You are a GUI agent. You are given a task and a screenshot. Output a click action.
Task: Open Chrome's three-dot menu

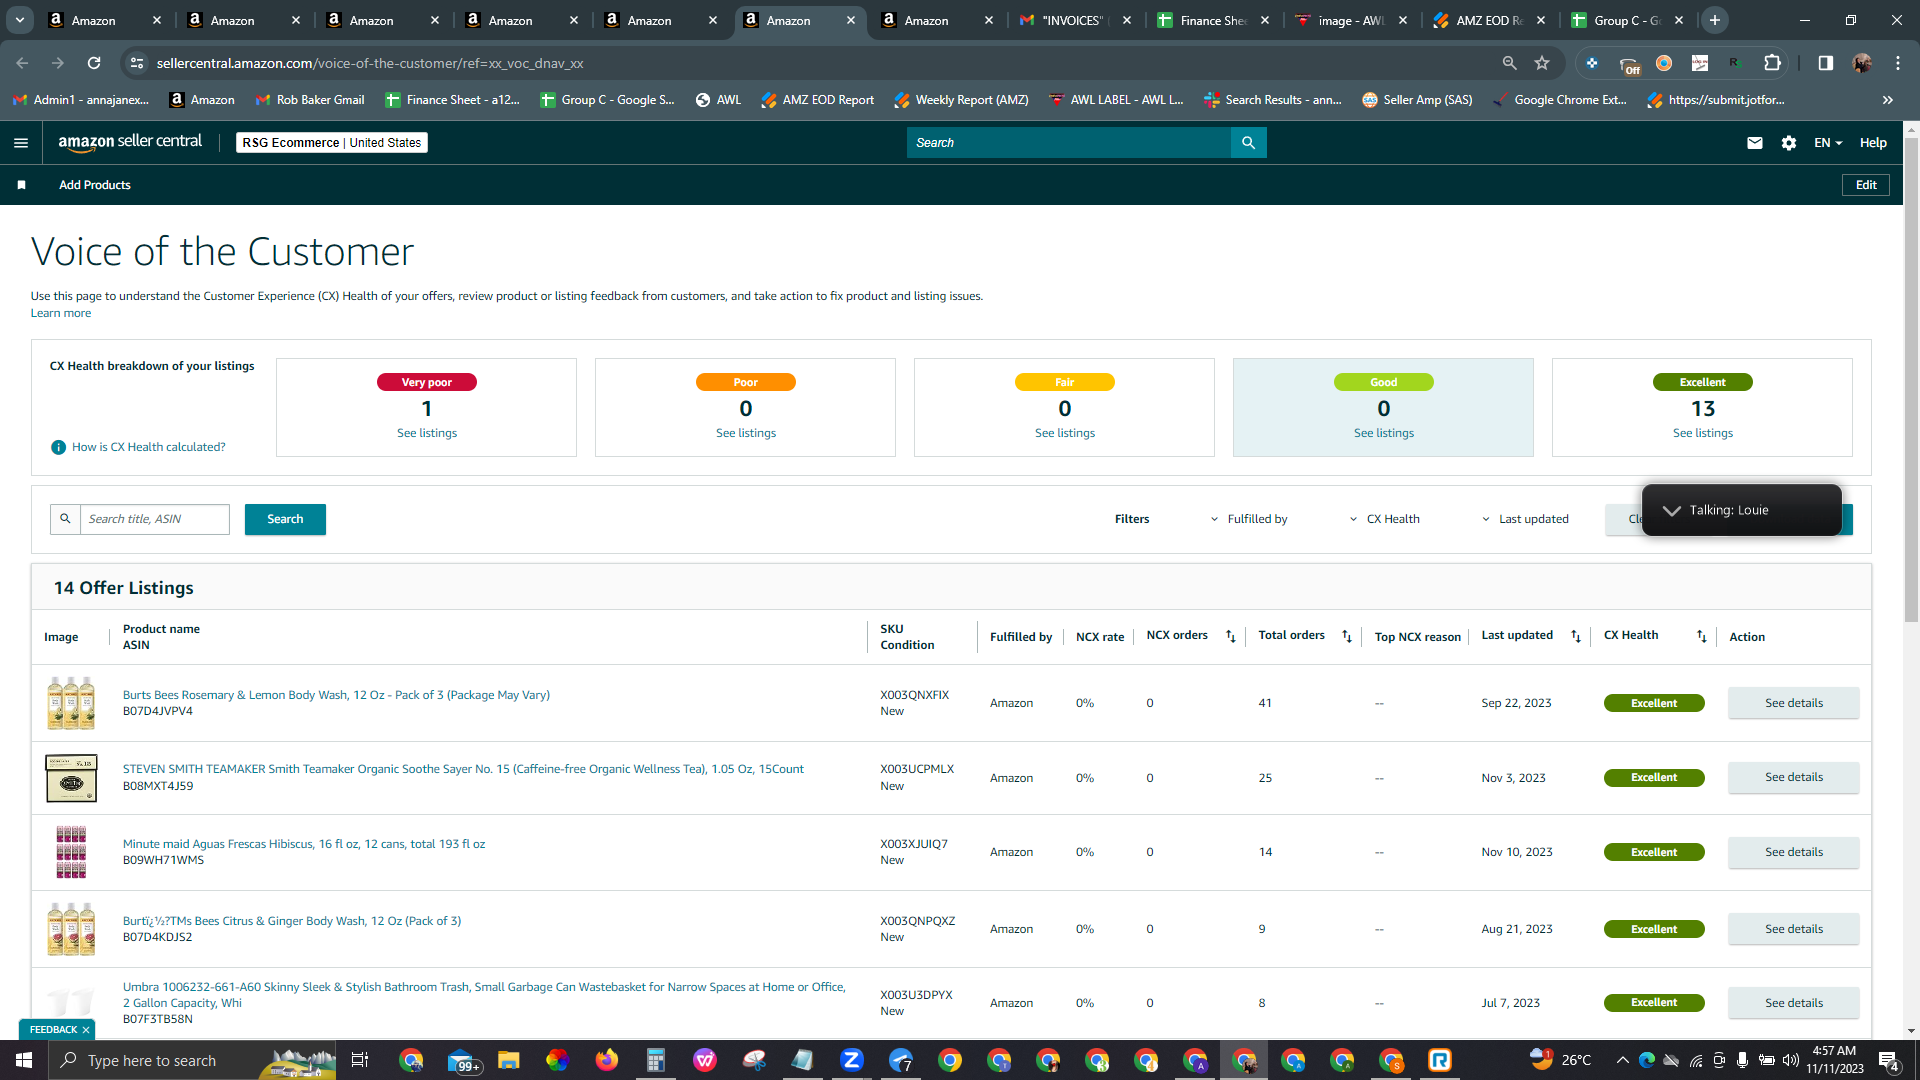click(1898, 63)
